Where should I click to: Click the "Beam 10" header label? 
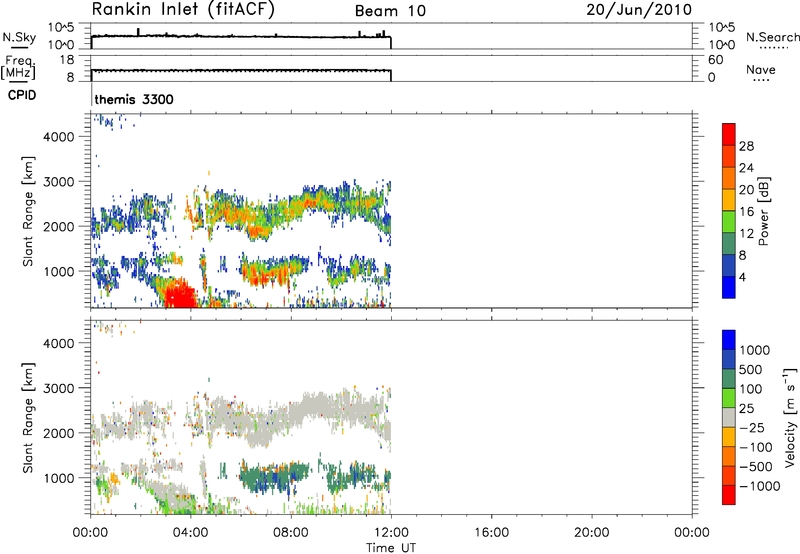coord(390,11)
